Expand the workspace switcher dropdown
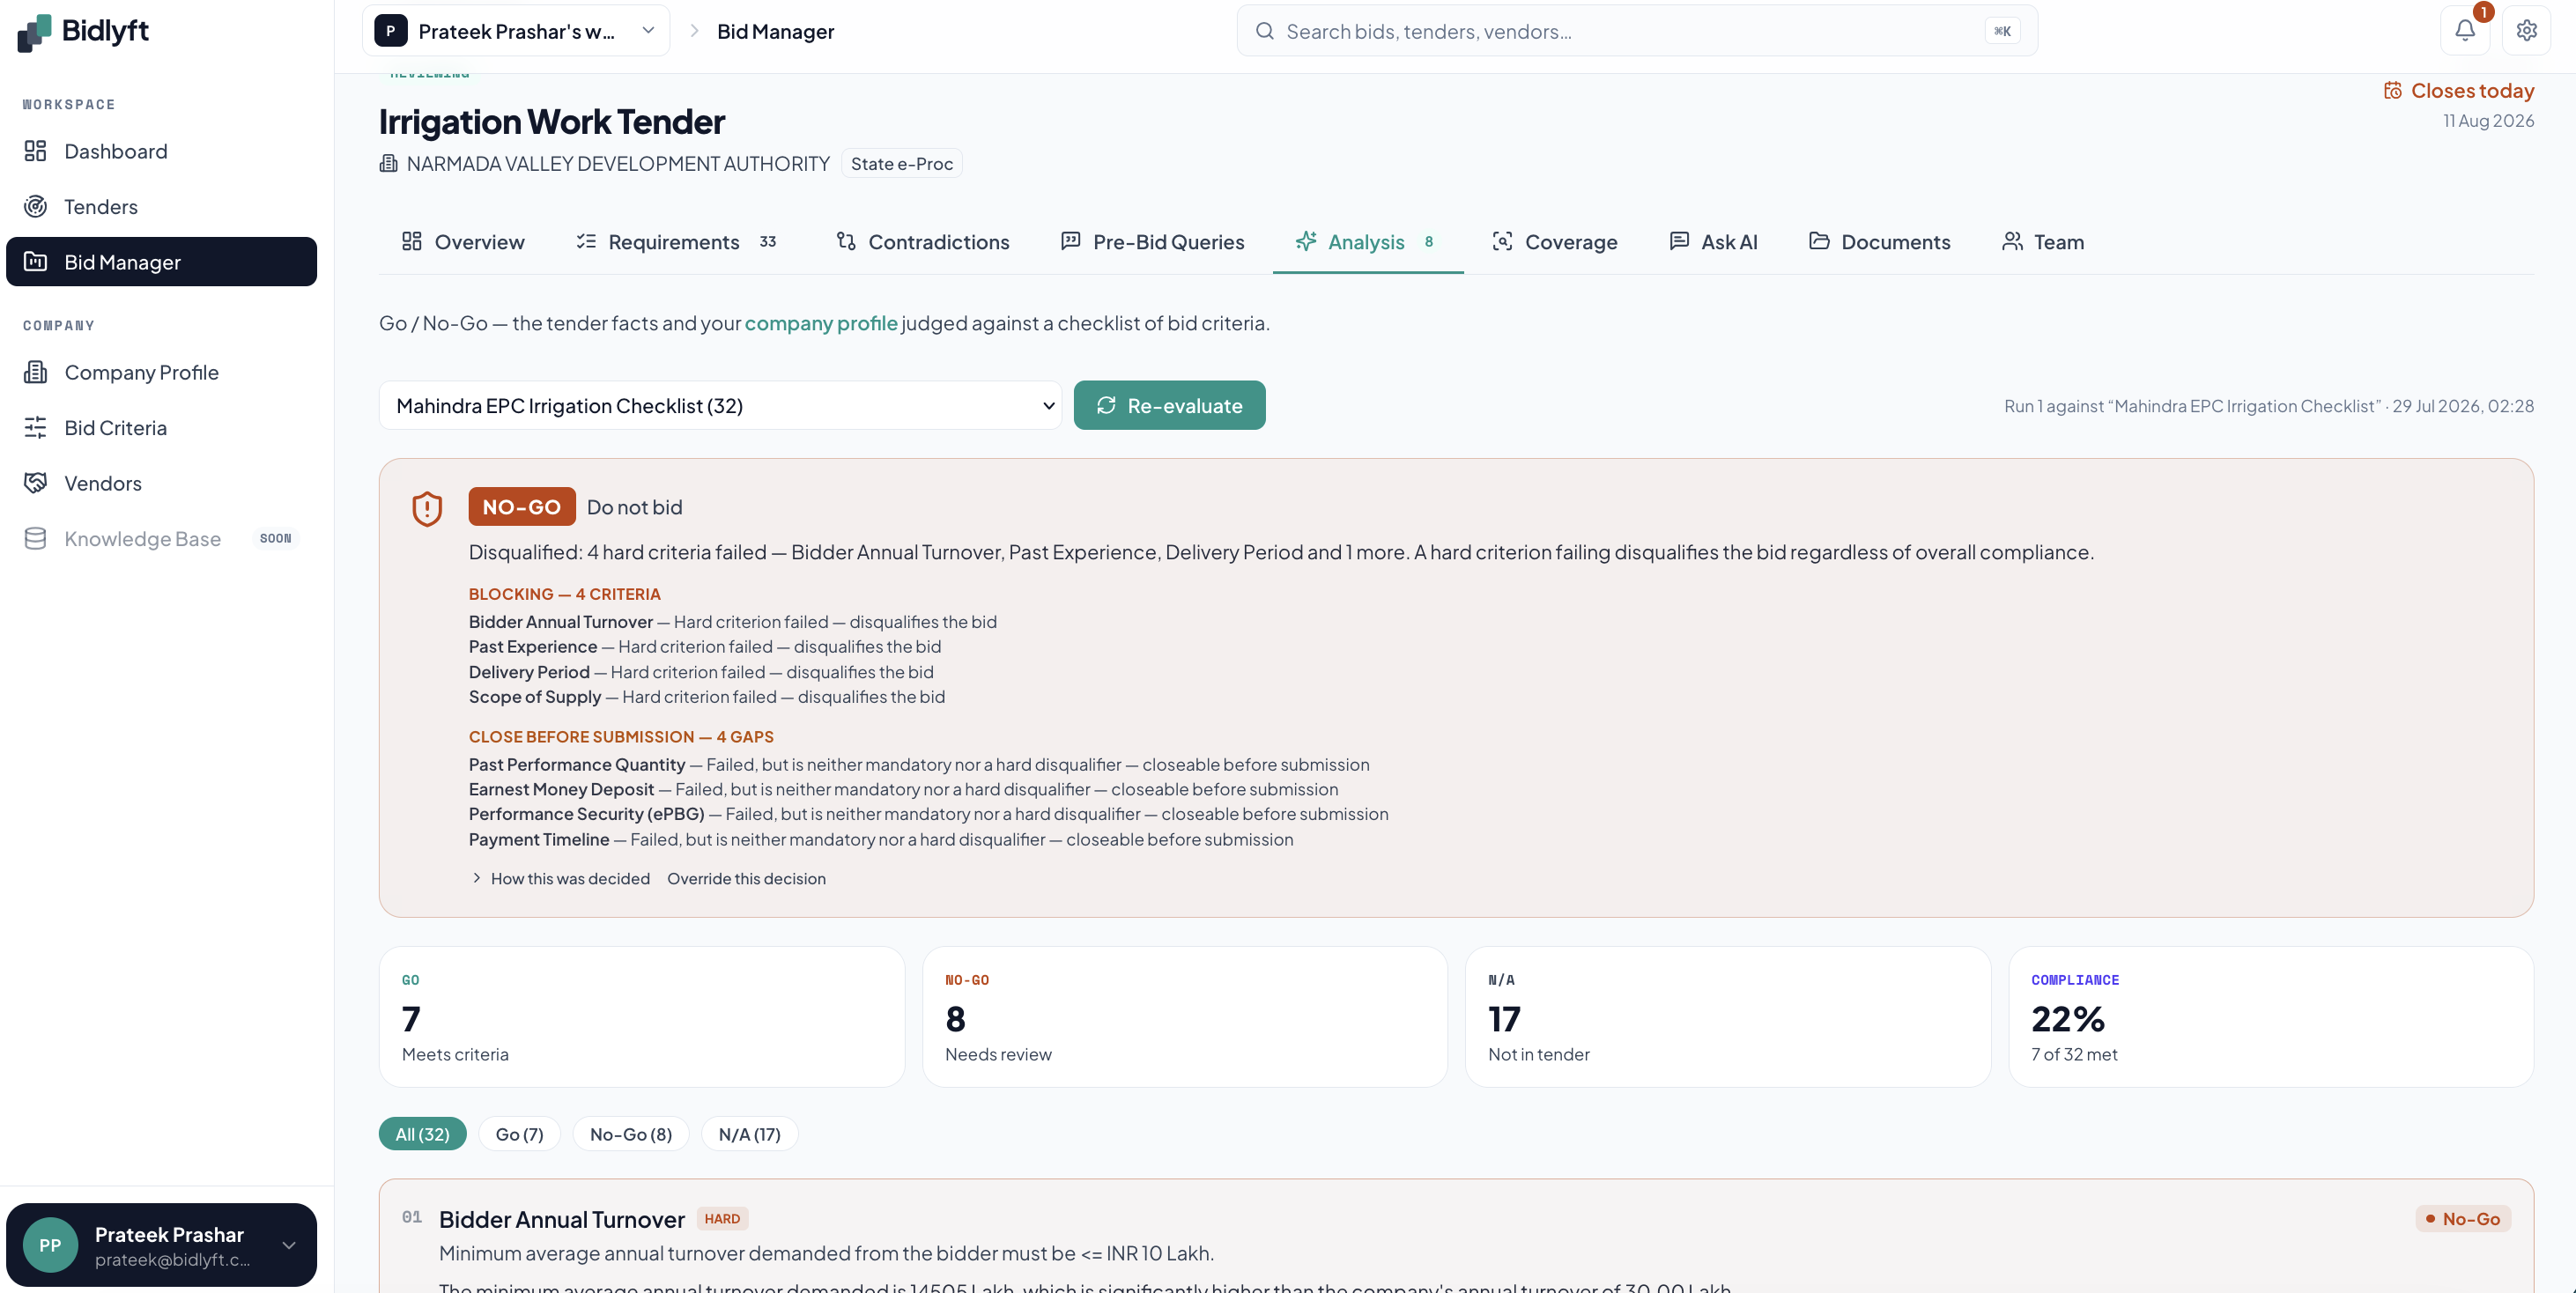 tap(516, 31)
